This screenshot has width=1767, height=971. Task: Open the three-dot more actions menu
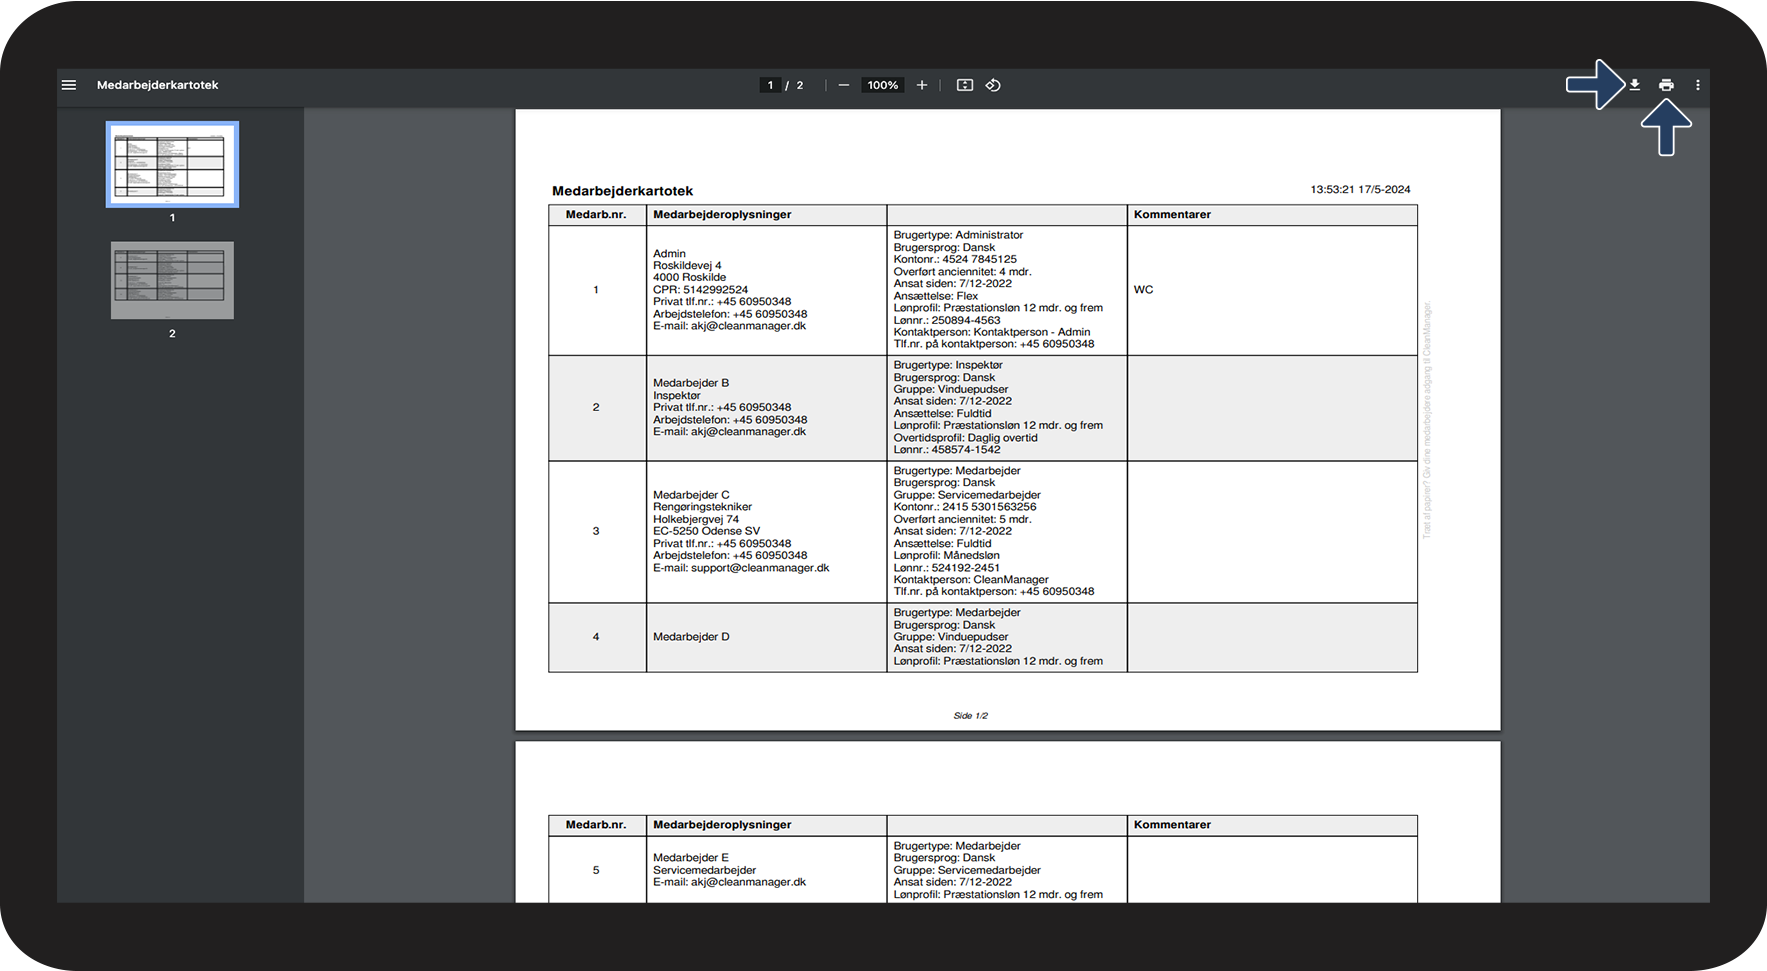[x=1697, y=85]
